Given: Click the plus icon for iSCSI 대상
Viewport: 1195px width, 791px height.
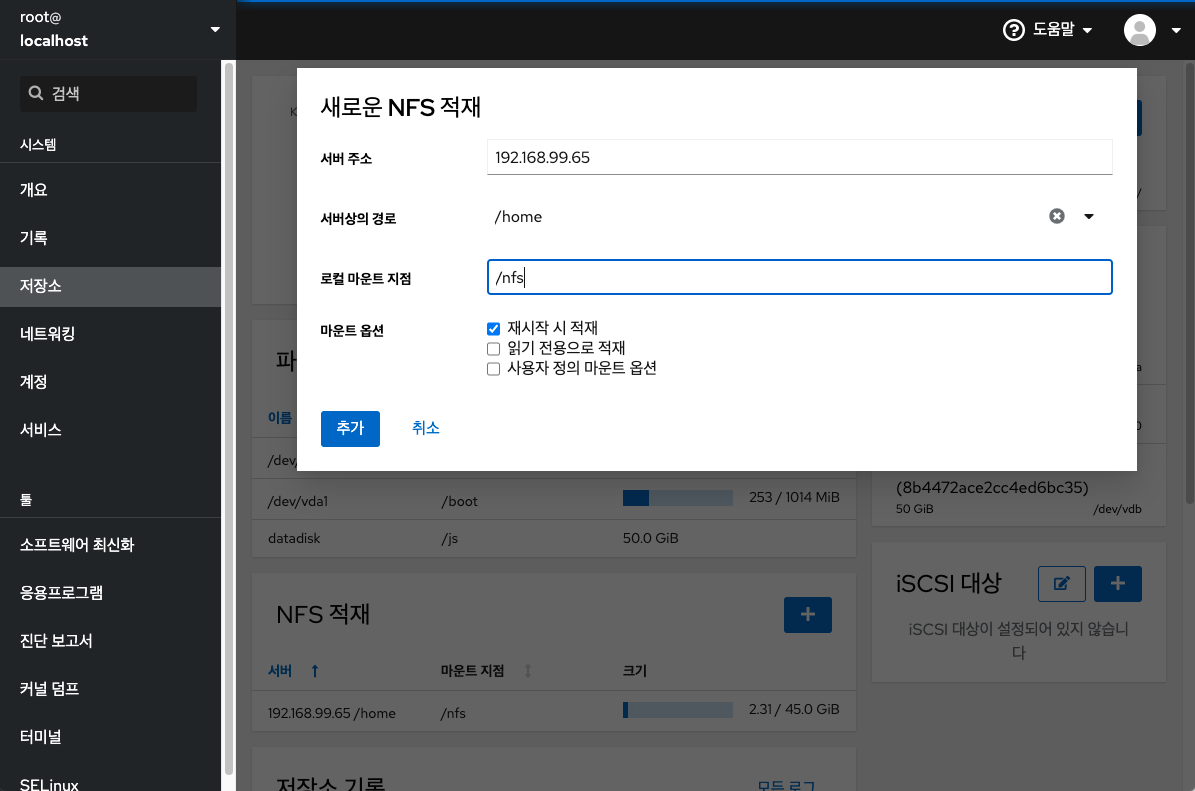Looking at the screenshot, I should click(1117, 583).
